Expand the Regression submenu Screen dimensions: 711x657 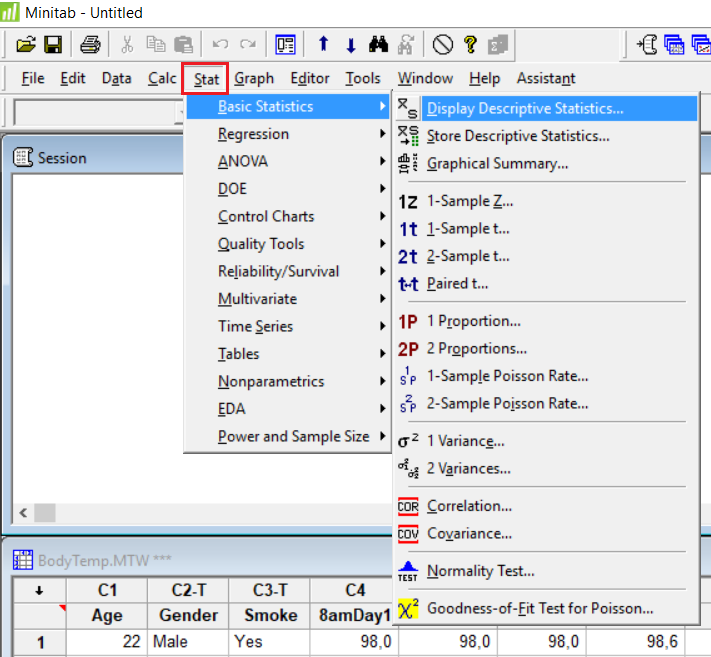click(287, 134)
